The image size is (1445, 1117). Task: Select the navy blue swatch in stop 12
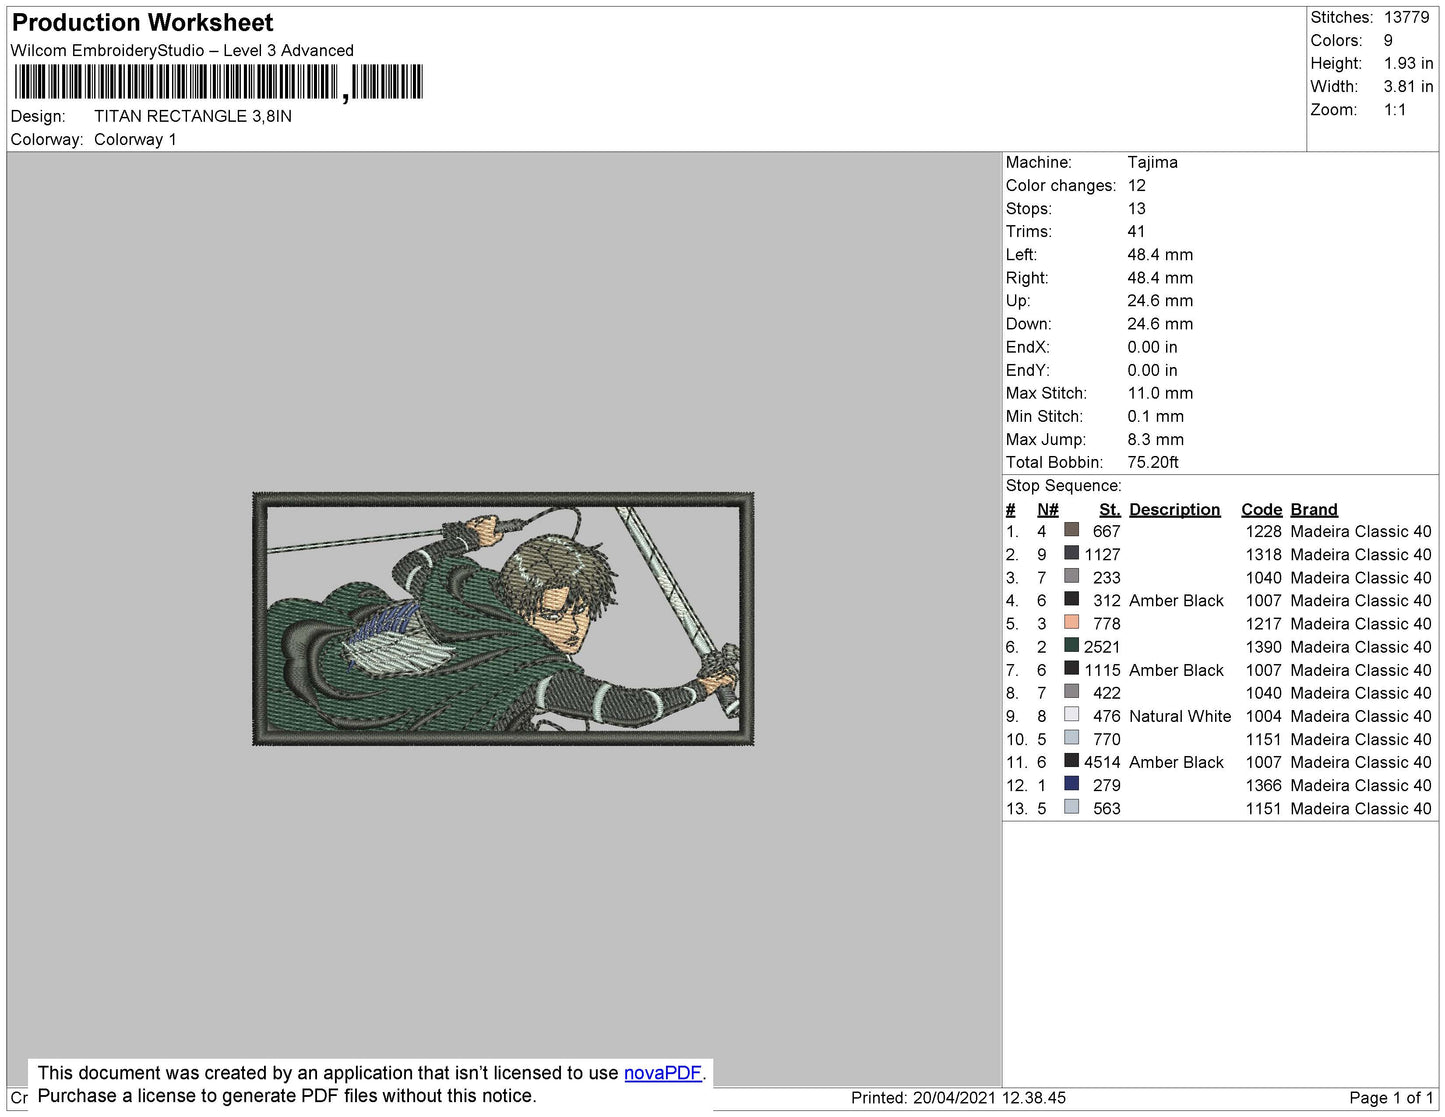pos(1071,784)
